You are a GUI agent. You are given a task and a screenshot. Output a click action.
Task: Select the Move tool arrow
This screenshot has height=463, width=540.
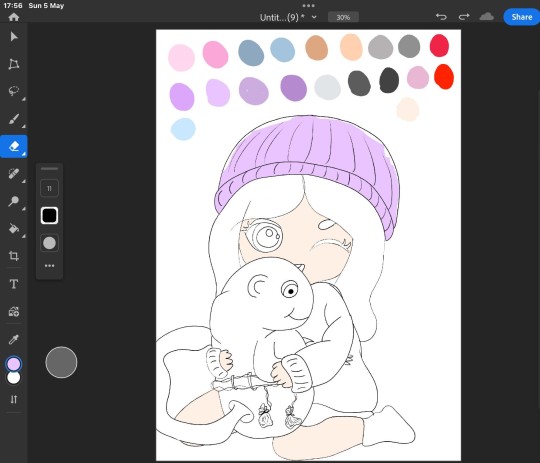[x=14, y=37]
